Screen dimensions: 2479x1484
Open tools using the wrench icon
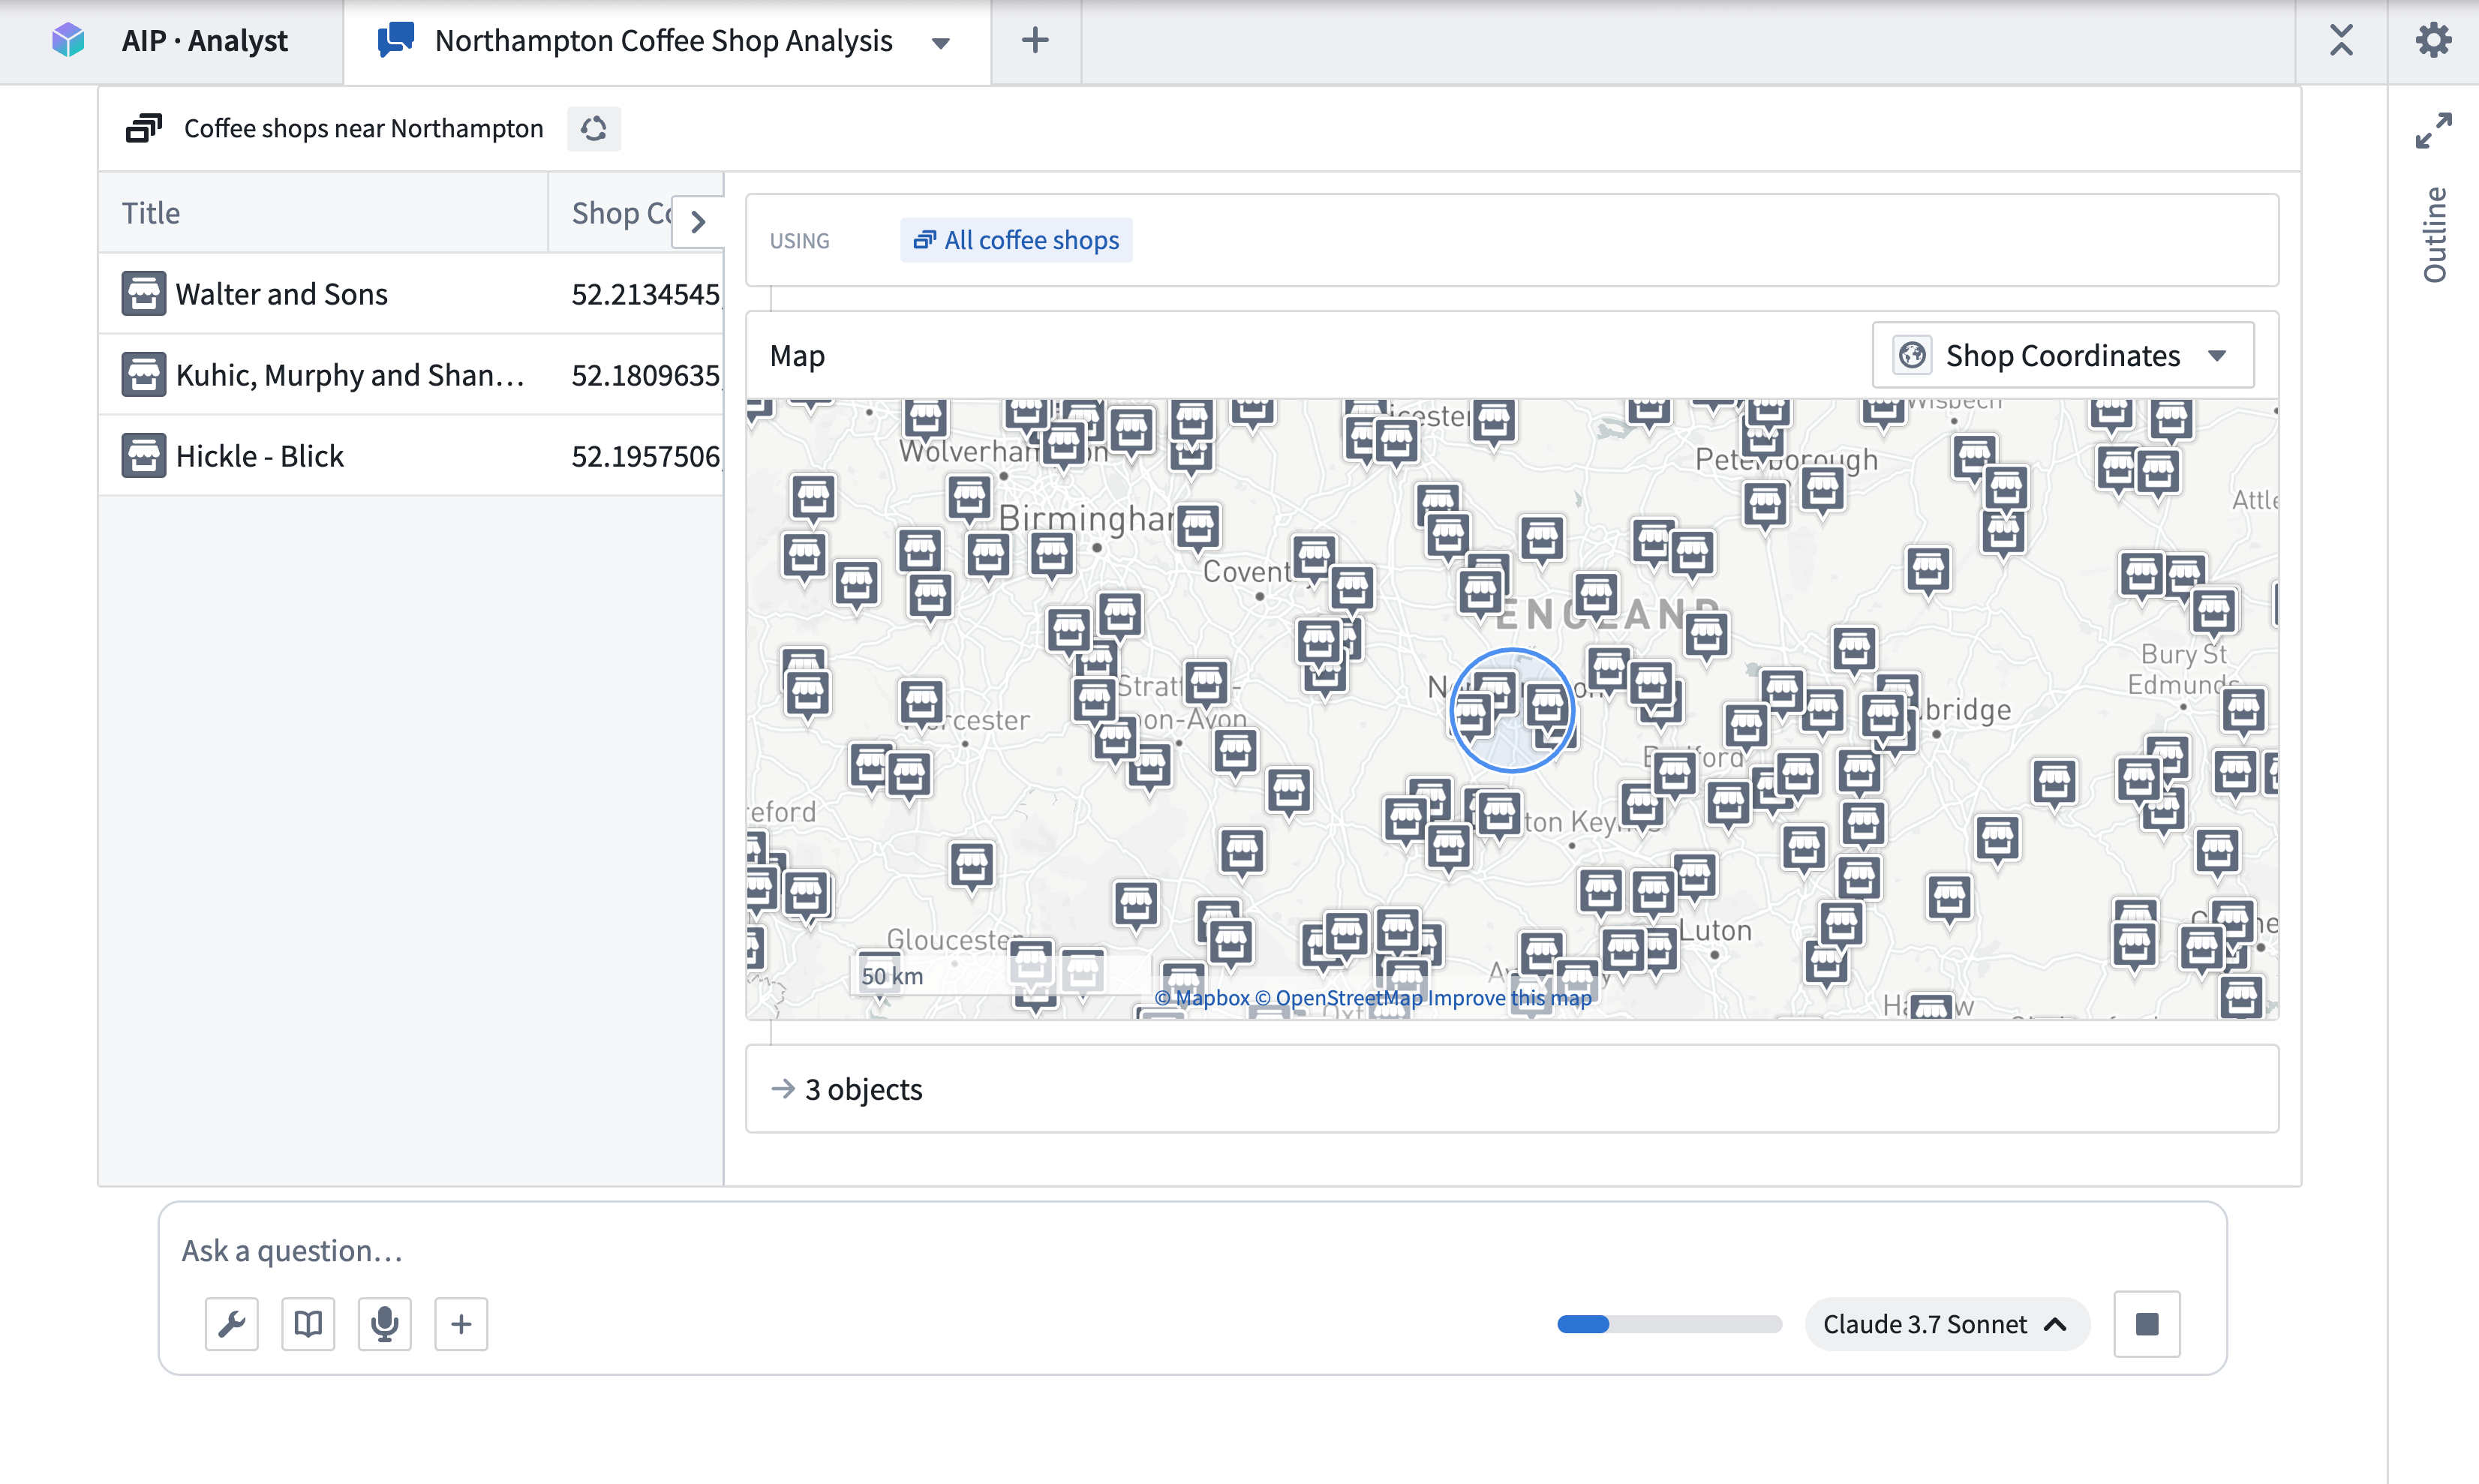(231, 1323)
